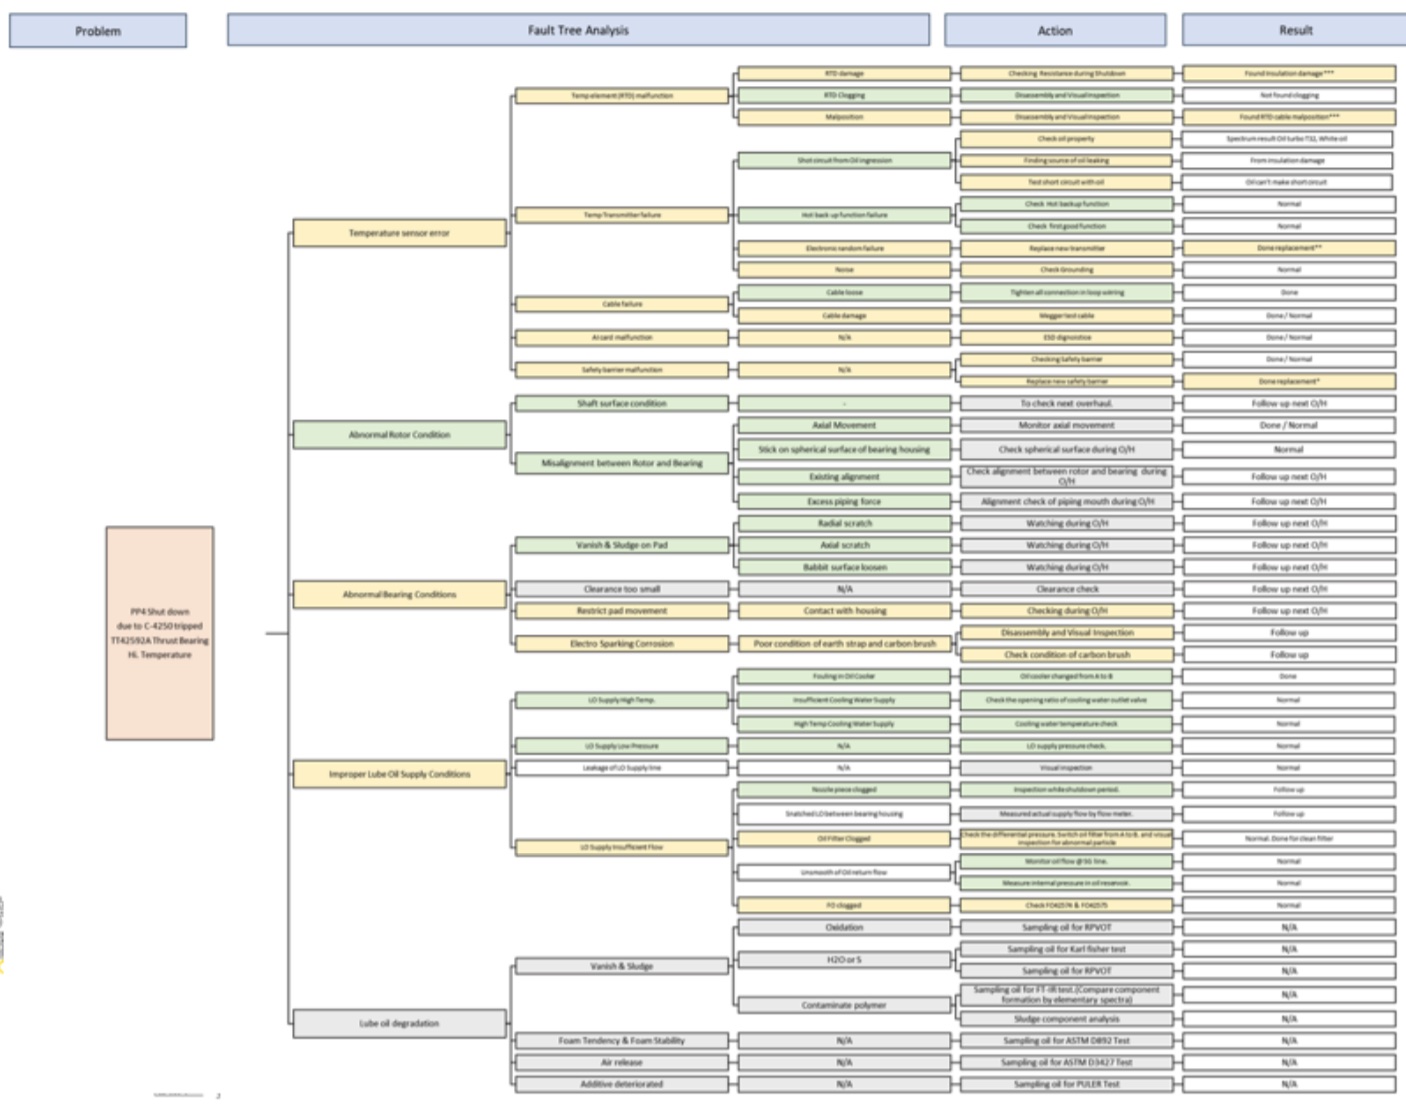The image size is (1406, 1110).
Task: Click Check condition of carbon brush action
Action: point(1066,655)
